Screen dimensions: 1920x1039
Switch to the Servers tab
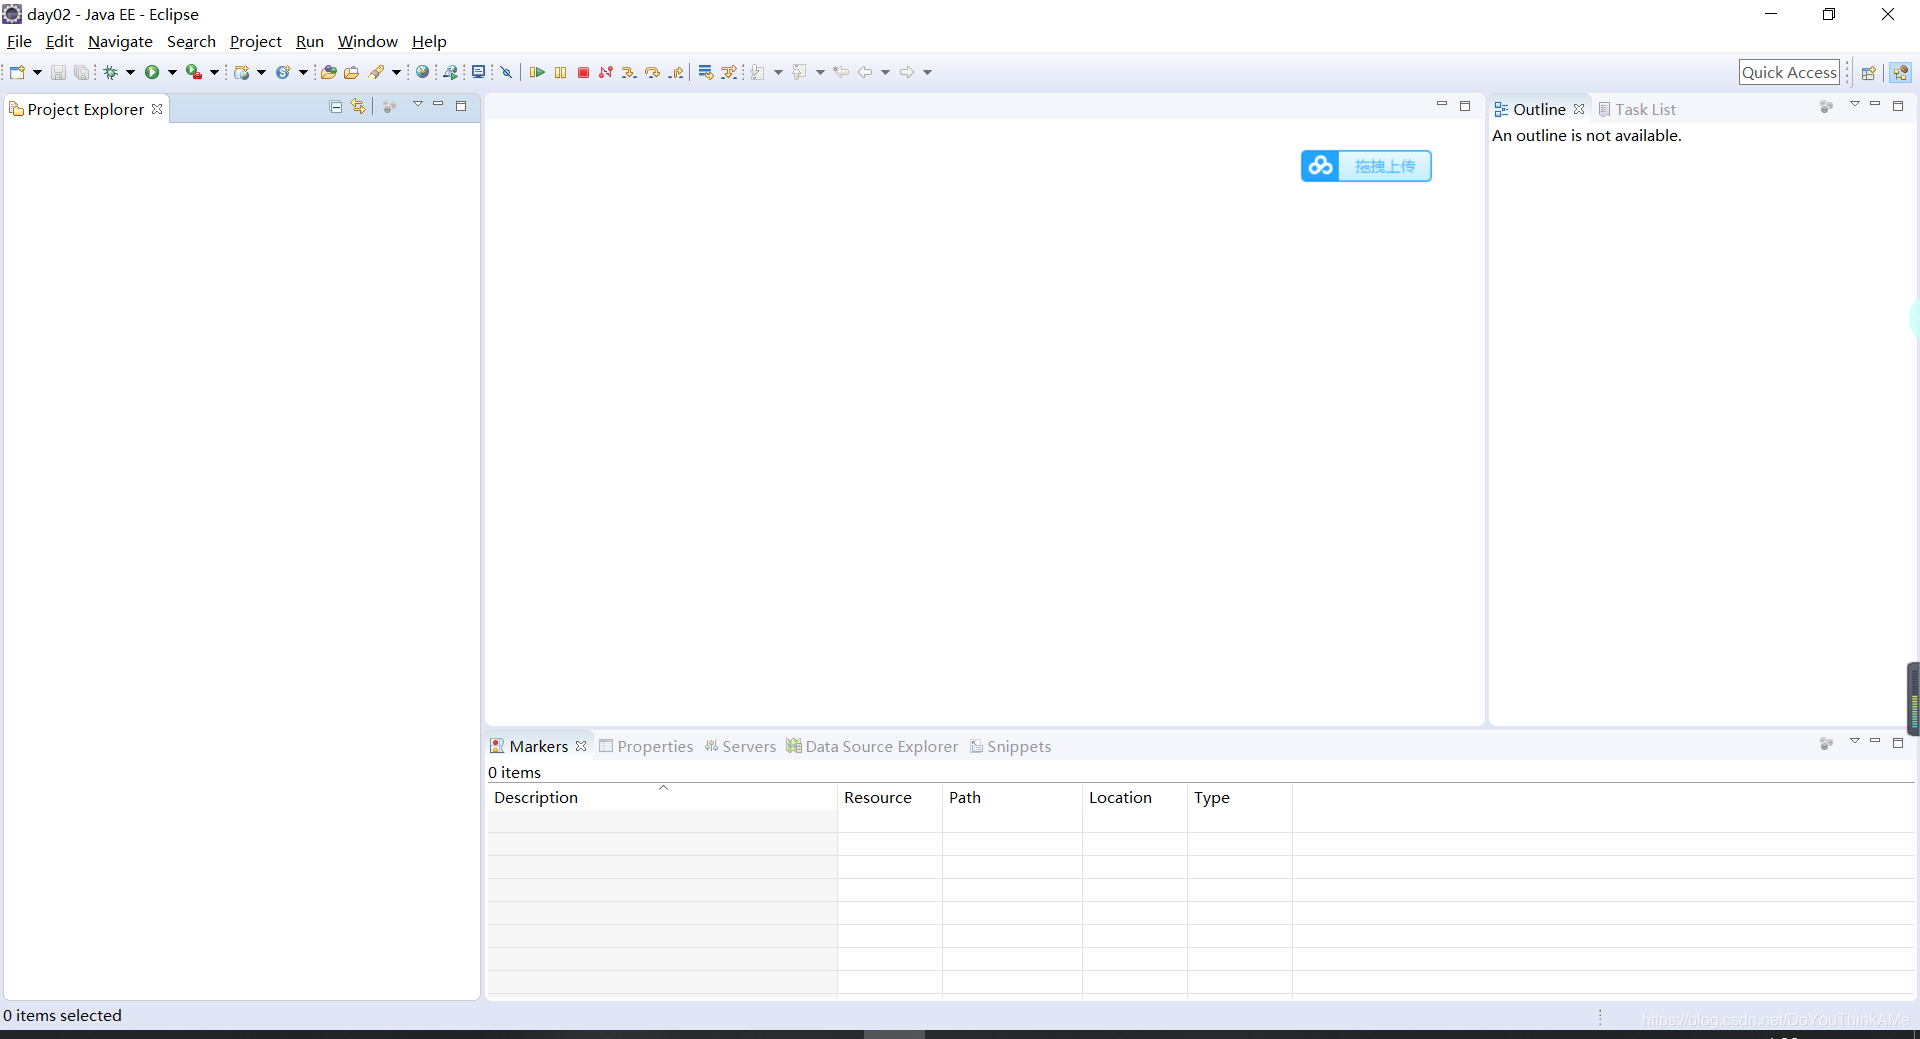(x=740, y=746)
